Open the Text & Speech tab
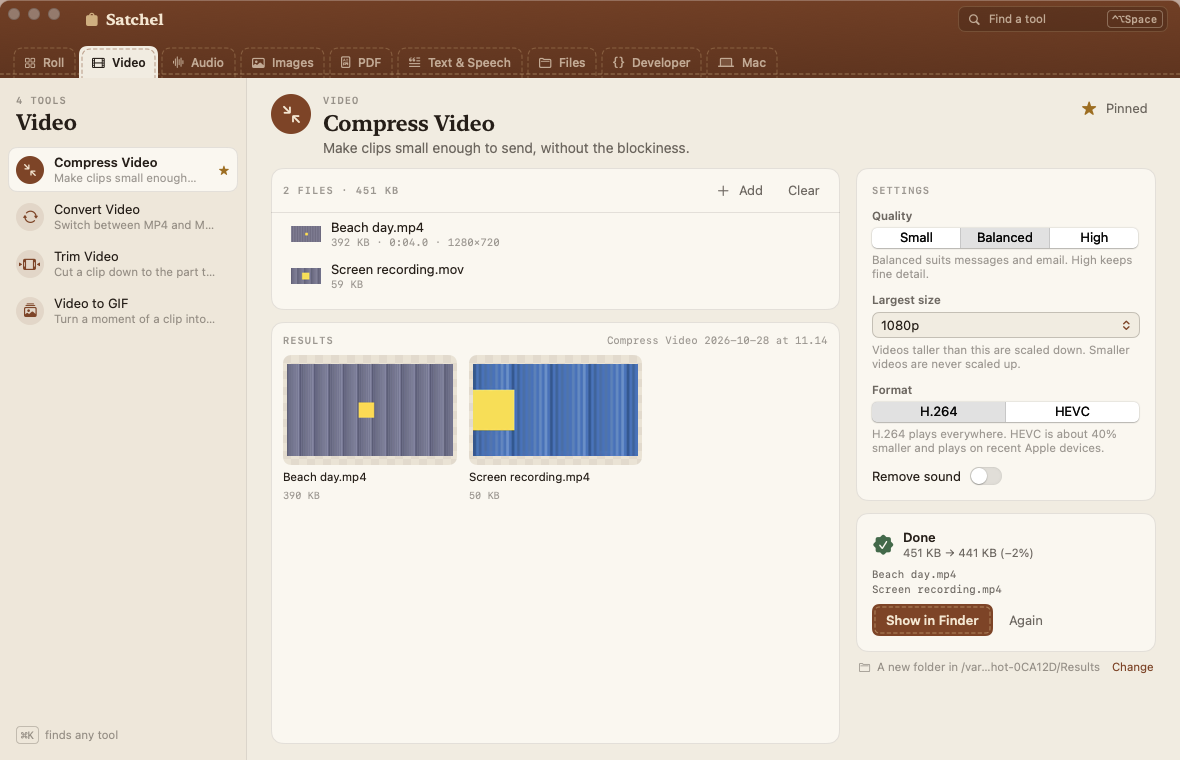This screenshot has width=1180, height=760. coord(459,62)
